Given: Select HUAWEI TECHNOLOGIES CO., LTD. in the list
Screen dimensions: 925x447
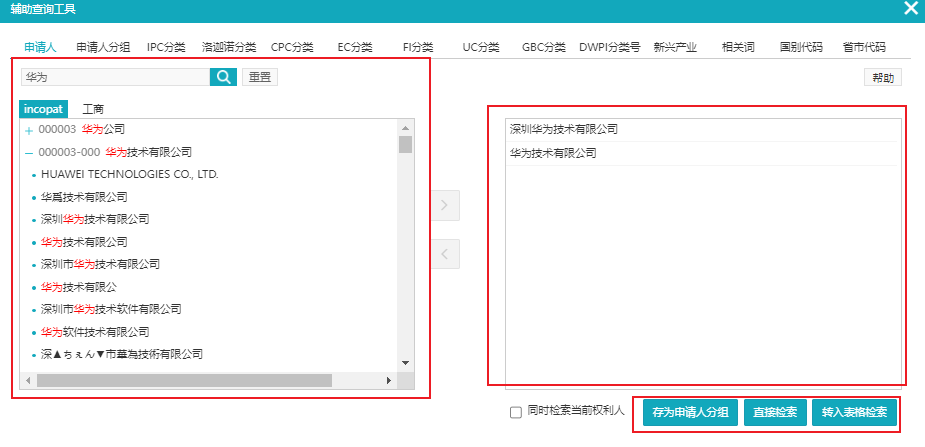Looking at the screenshot, I should coord(130,175).
